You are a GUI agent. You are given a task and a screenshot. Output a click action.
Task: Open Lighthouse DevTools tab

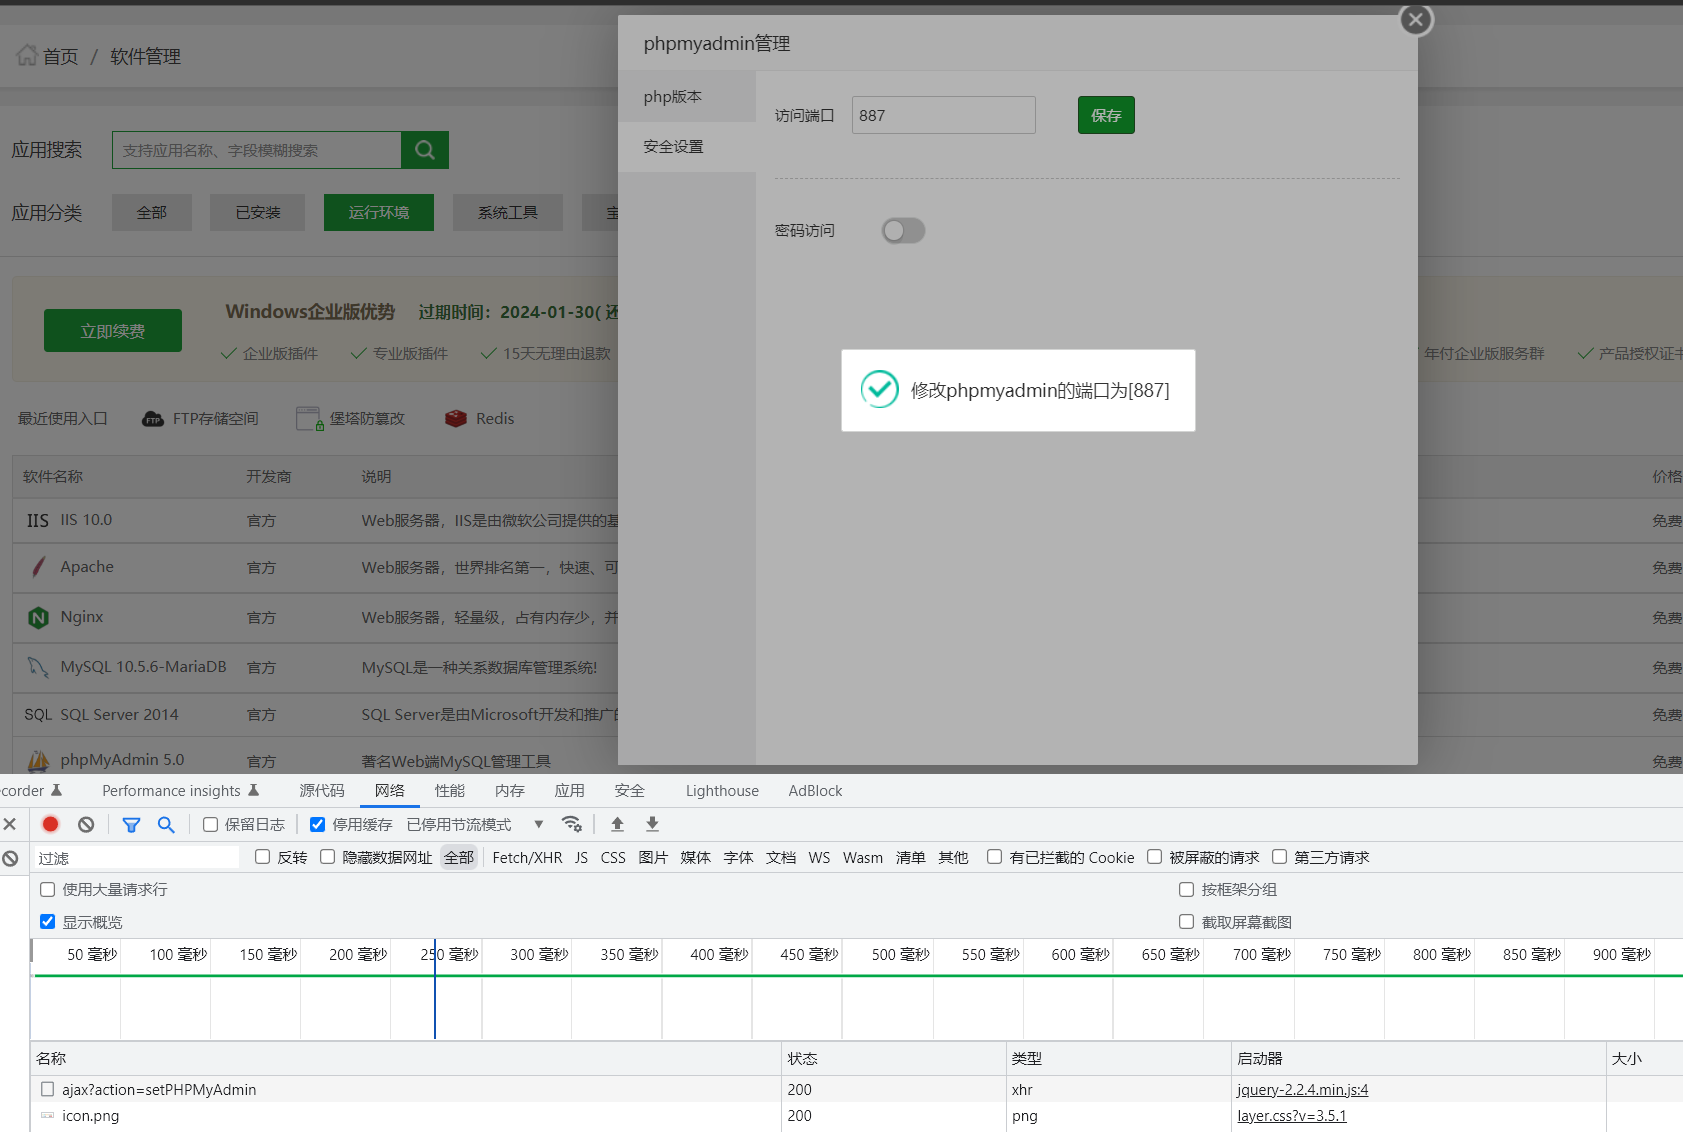click(722, 790)
